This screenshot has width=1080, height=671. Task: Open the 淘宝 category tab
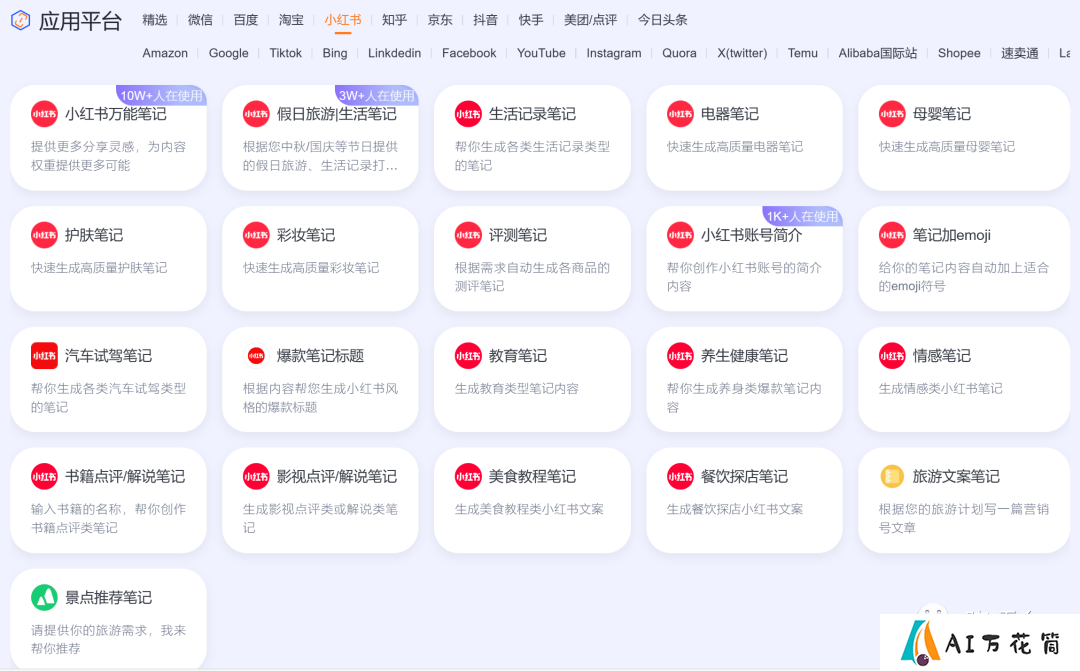click(291, 20)
